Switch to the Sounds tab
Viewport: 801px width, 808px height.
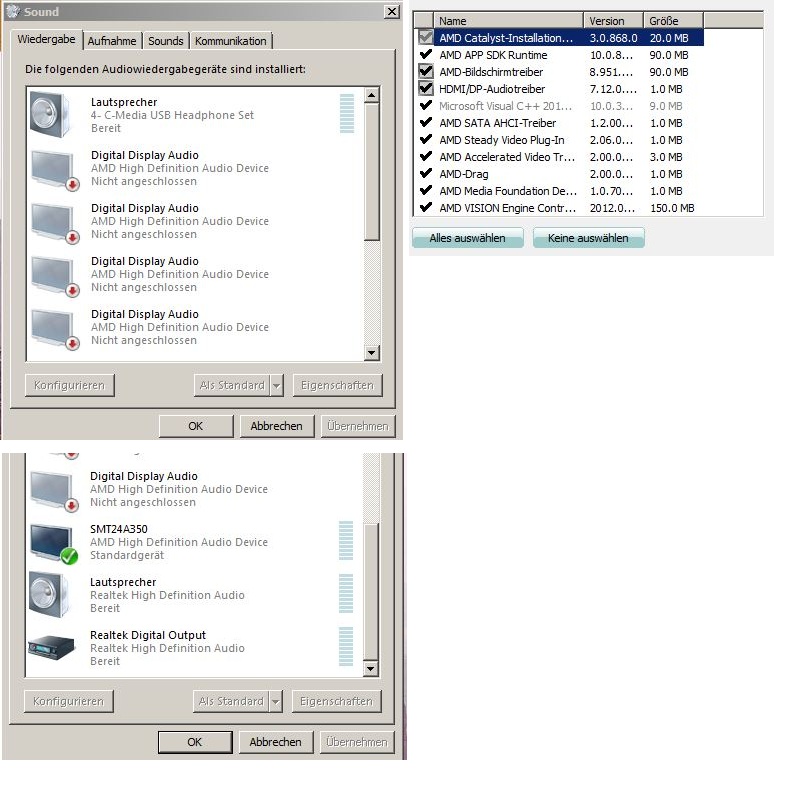tap(165, 41)
